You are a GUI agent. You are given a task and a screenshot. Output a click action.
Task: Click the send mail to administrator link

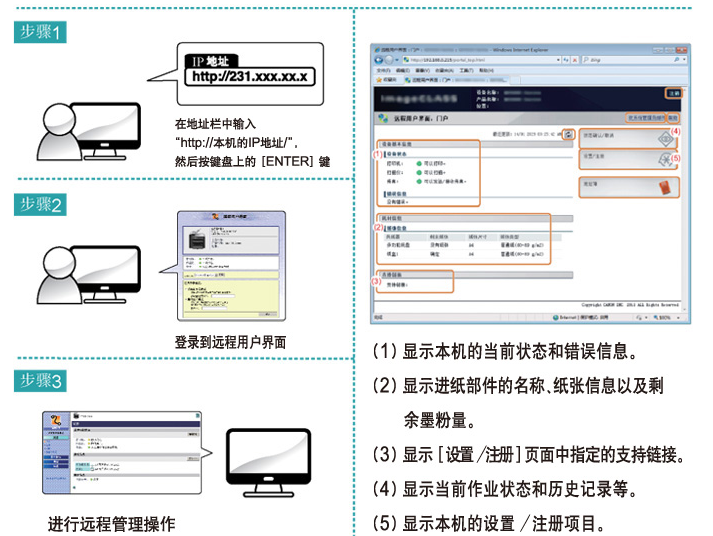click(x=645, y=118)
